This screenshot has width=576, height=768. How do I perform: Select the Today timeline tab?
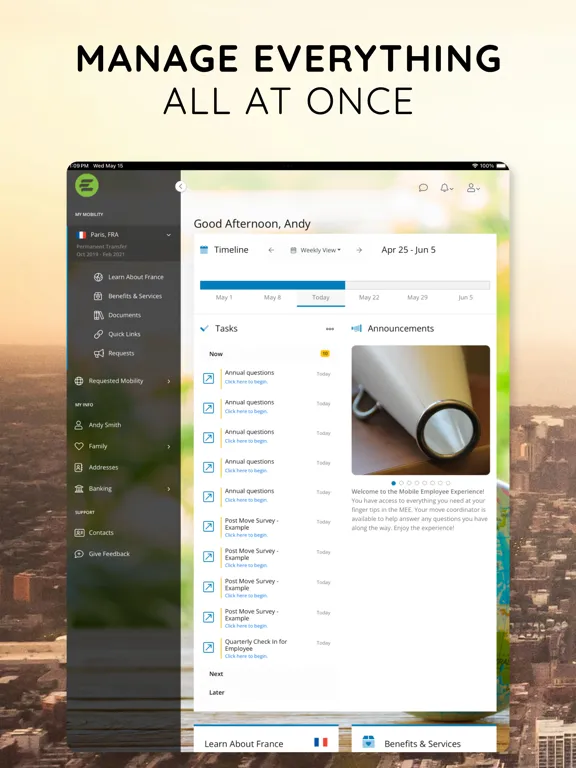click(x=321, y=298)
